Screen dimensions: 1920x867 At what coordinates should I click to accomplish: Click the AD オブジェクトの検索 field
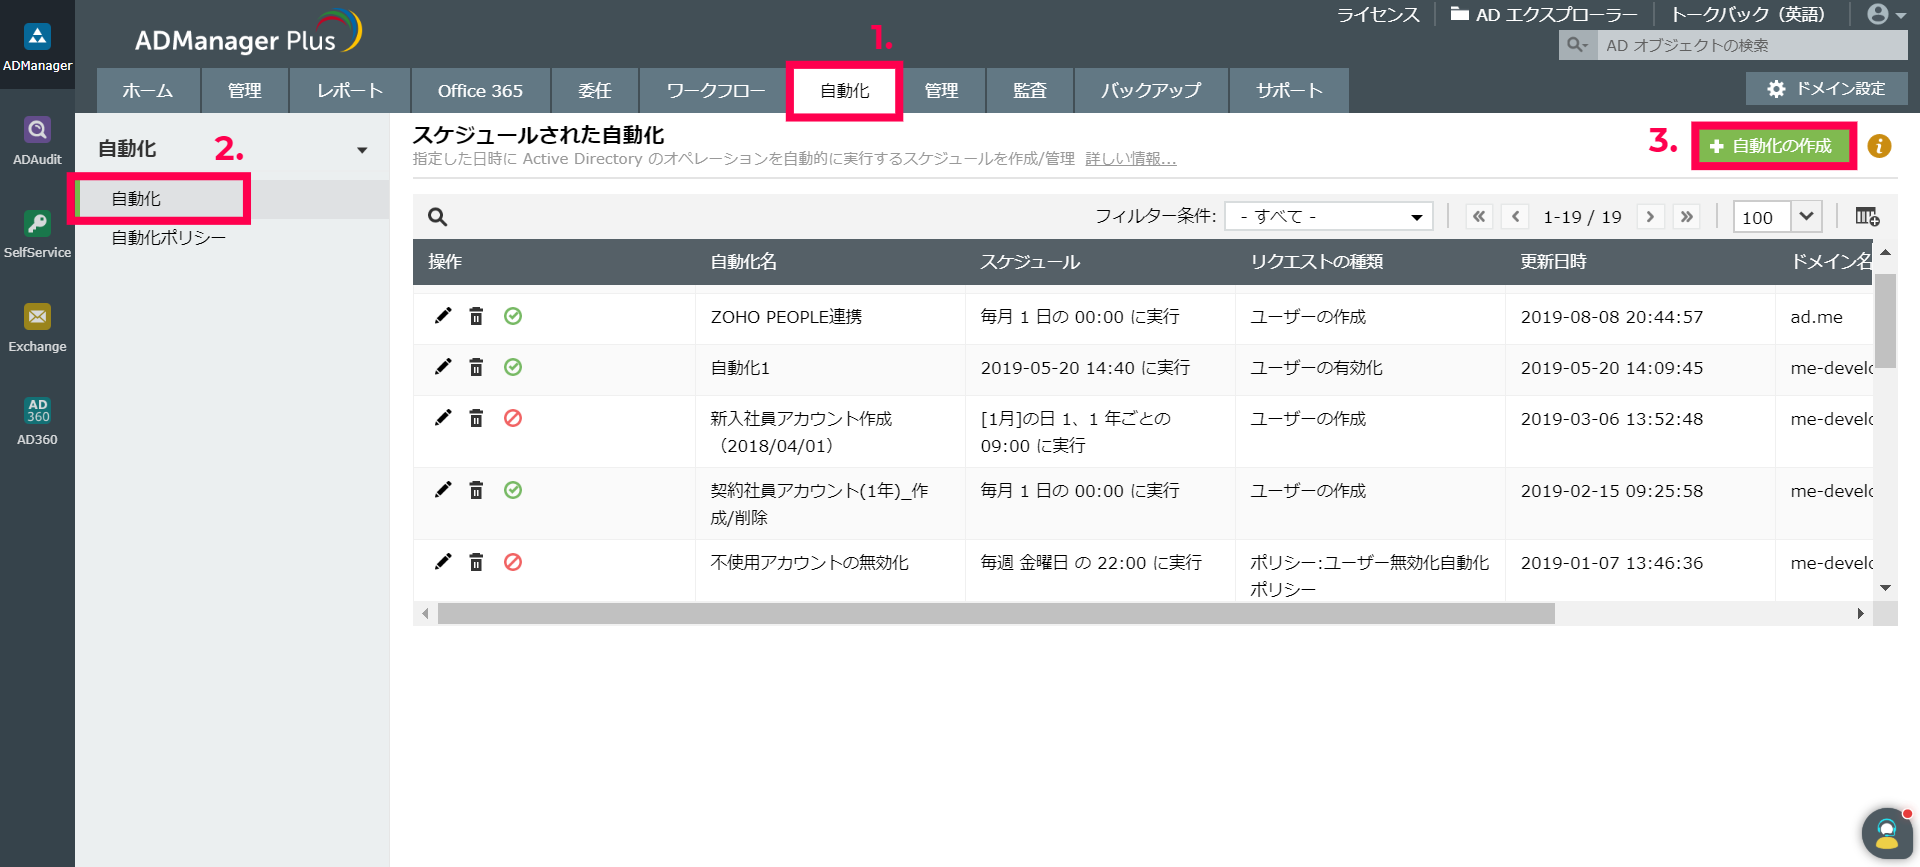(1750, 45)
